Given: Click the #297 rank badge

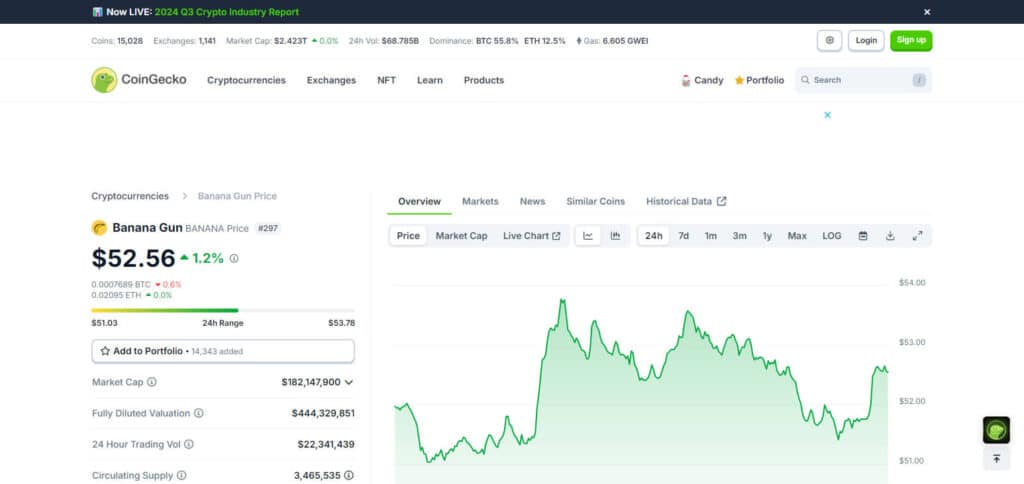Looking at the screenshot, I should pos(268,228).
